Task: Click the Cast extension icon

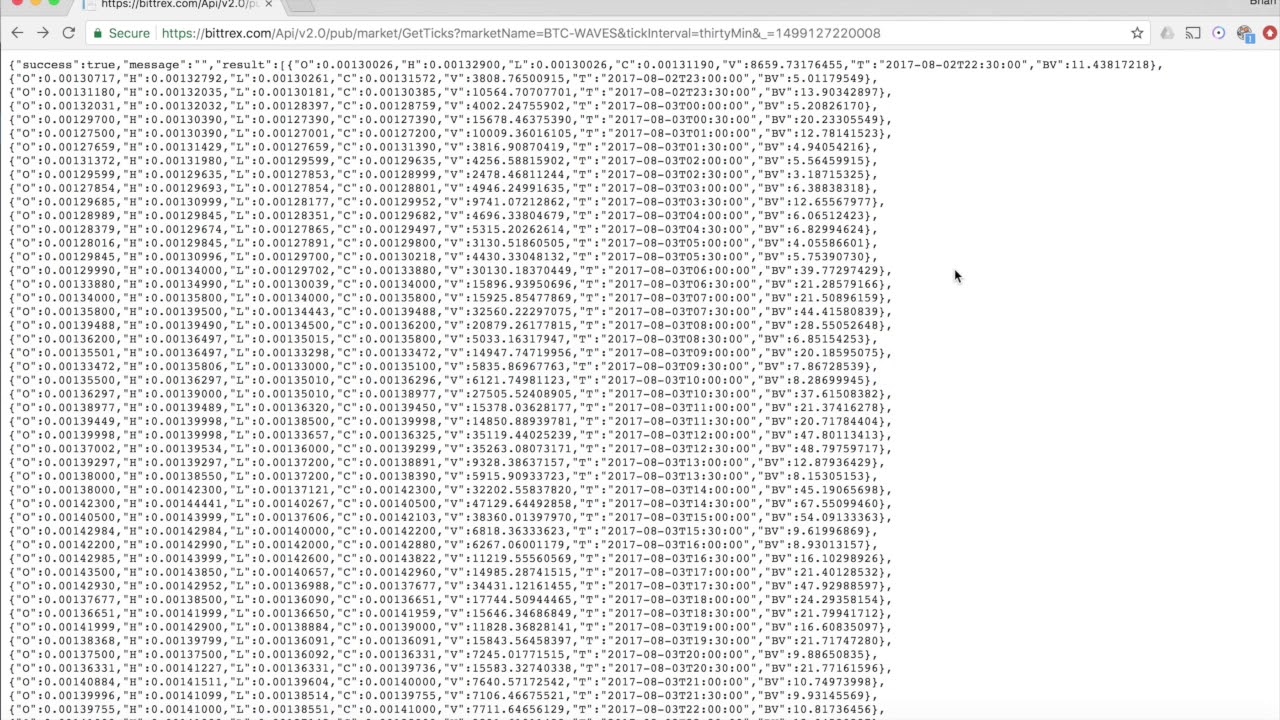Action: 1193,33
